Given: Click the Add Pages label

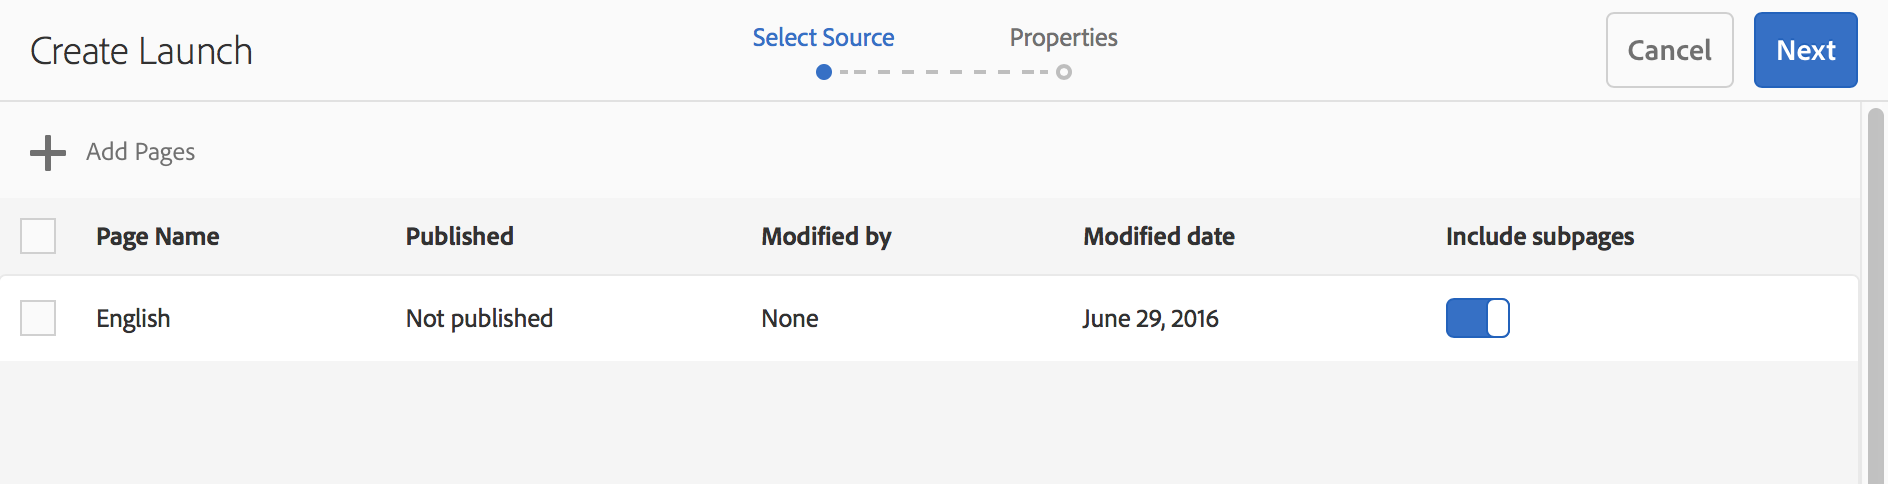Looking at the screenshot, I should (x=140, y=152).
